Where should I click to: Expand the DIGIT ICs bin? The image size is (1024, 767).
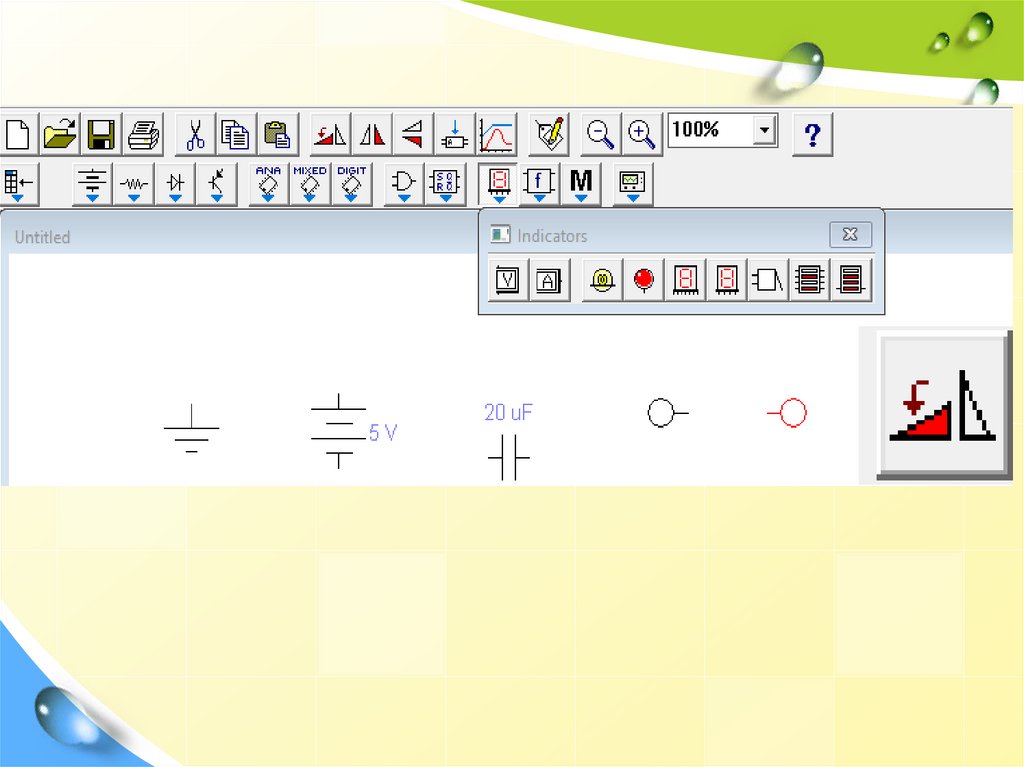click(x=351, y=184)
